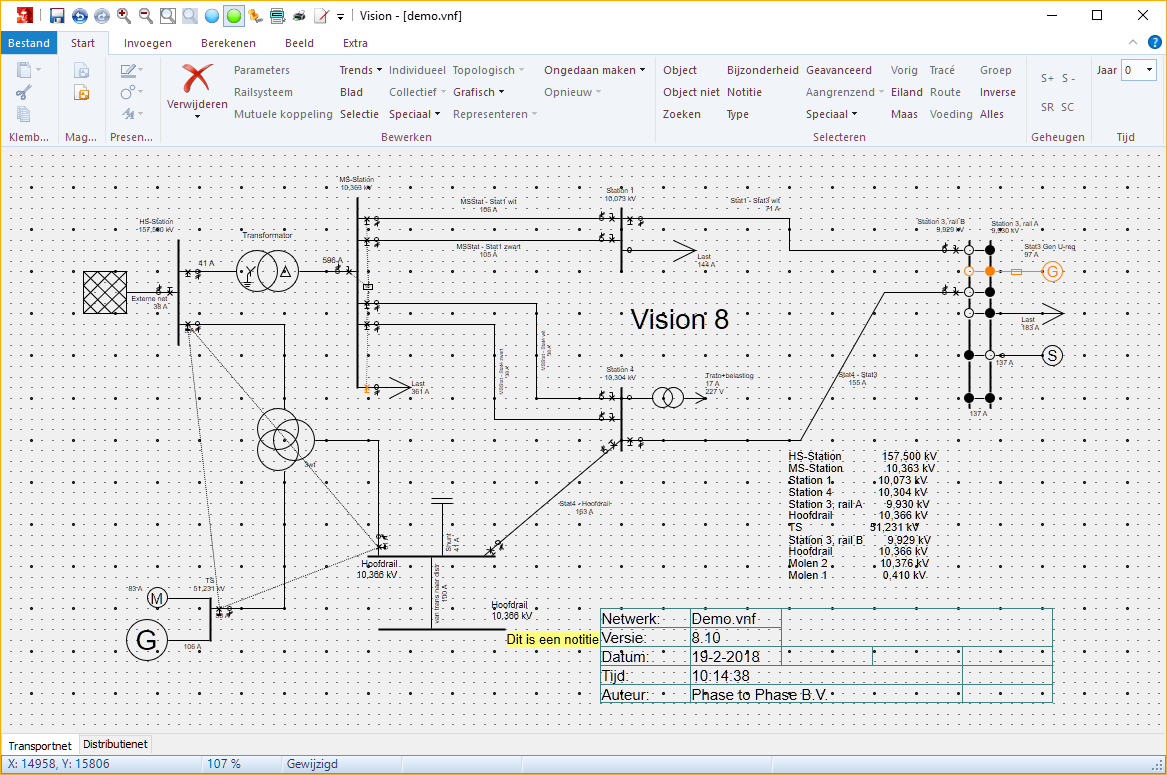Click the blue Undo arrow icon
The width and height of the screenshot is (1167, 775).
[x=80, y=16]
